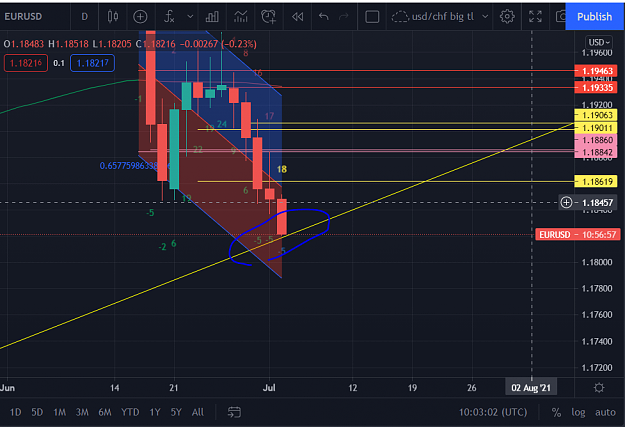625x427 pixels.
Task: Click the Publish button
Action: (x=595, y=17)
